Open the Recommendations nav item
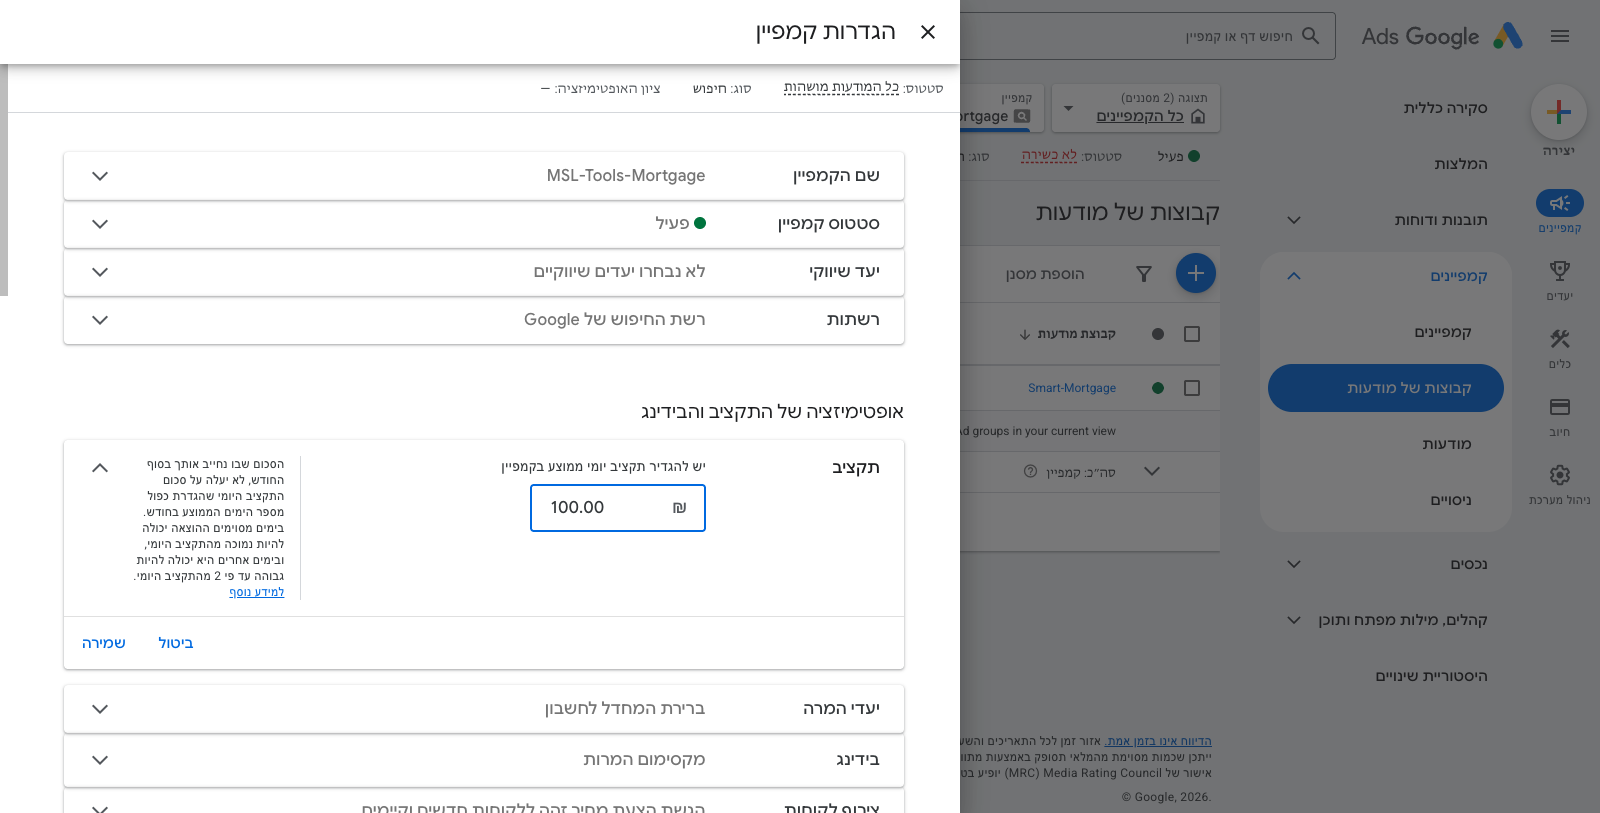Image resolution: width=1600 pixels, height=813 pixels. pos(1461,164)
